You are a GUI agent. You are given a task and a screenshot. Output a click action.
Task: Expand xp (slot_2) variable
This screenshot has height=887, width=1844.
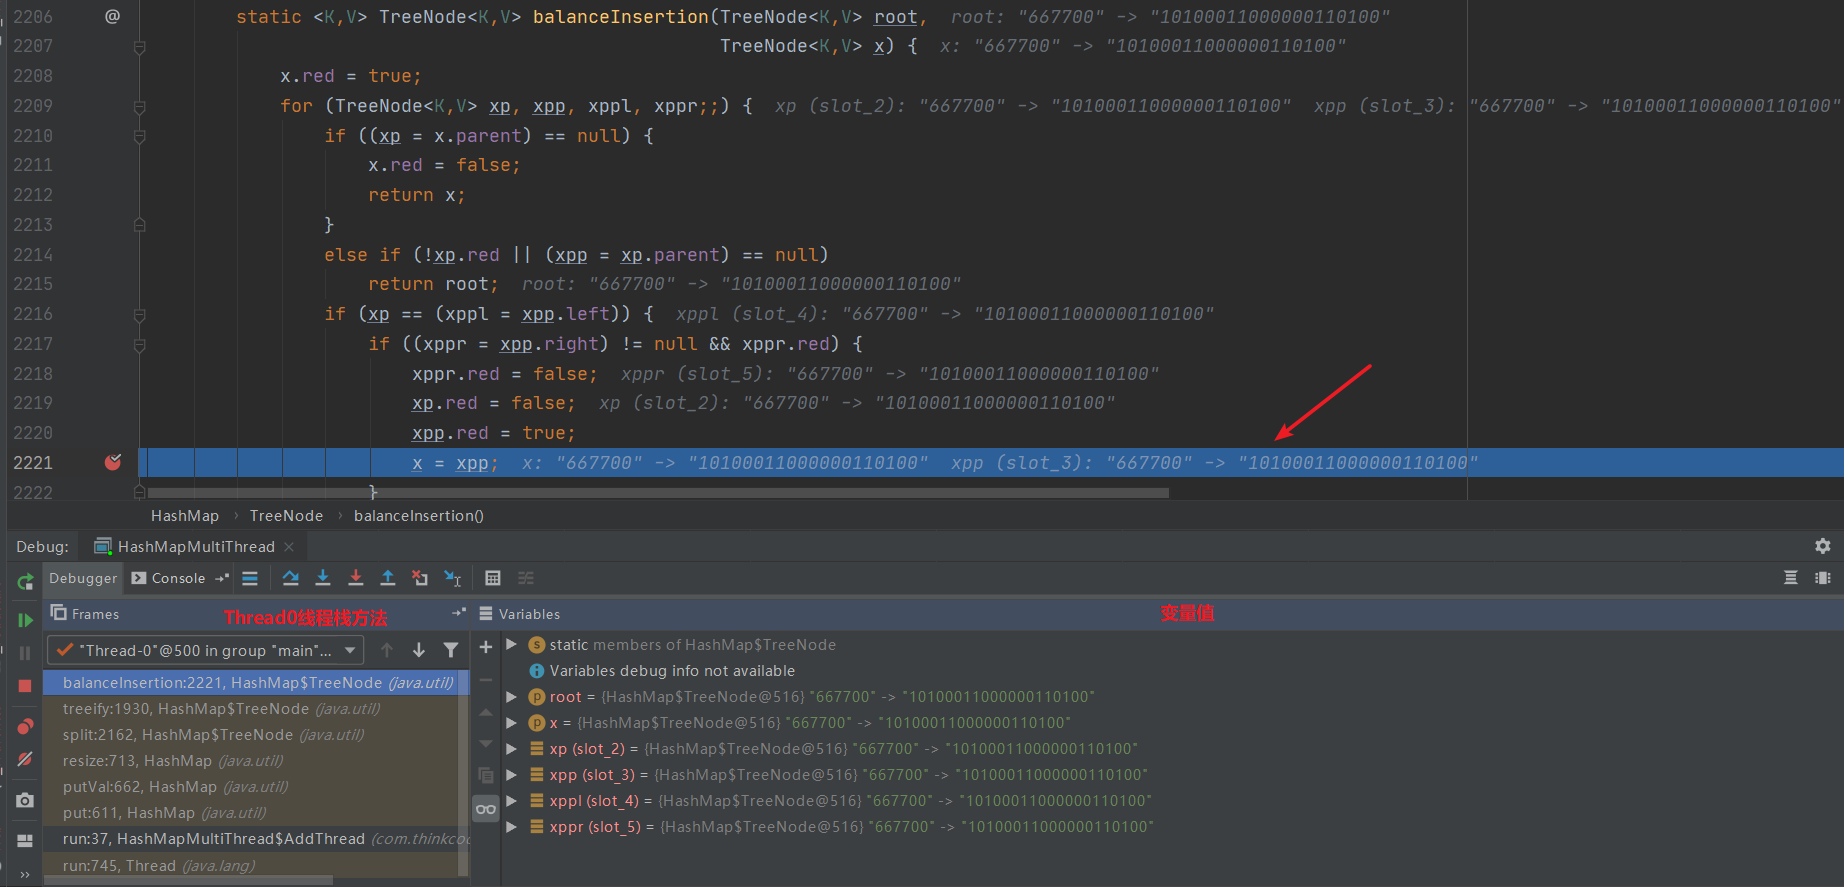pos(512,748)
